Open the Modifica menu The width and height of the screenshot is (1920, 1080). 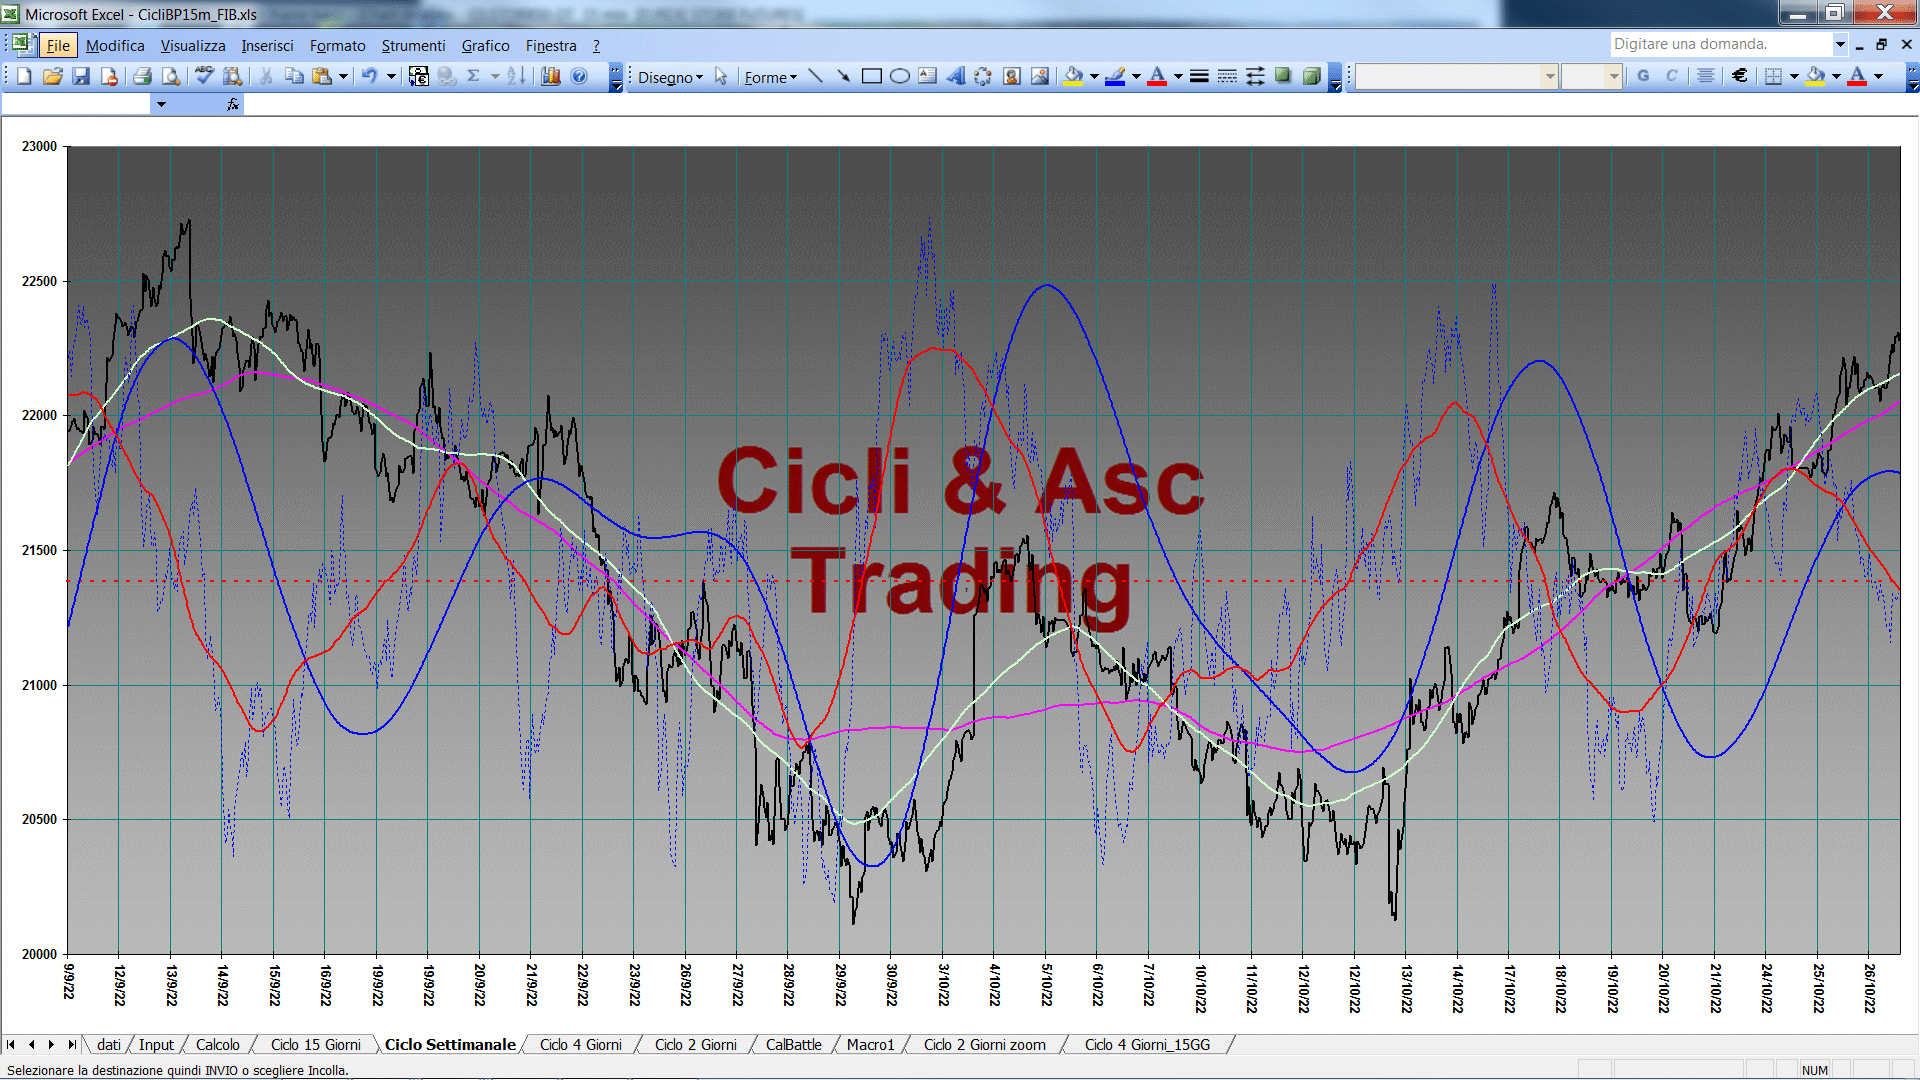pyautogui.click(x=115, y=45)
